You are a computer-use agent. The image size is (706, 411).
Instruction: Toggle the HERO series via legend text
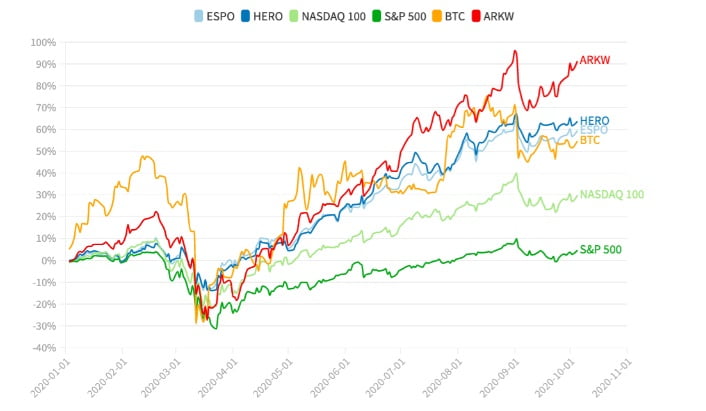pos(266,16)
